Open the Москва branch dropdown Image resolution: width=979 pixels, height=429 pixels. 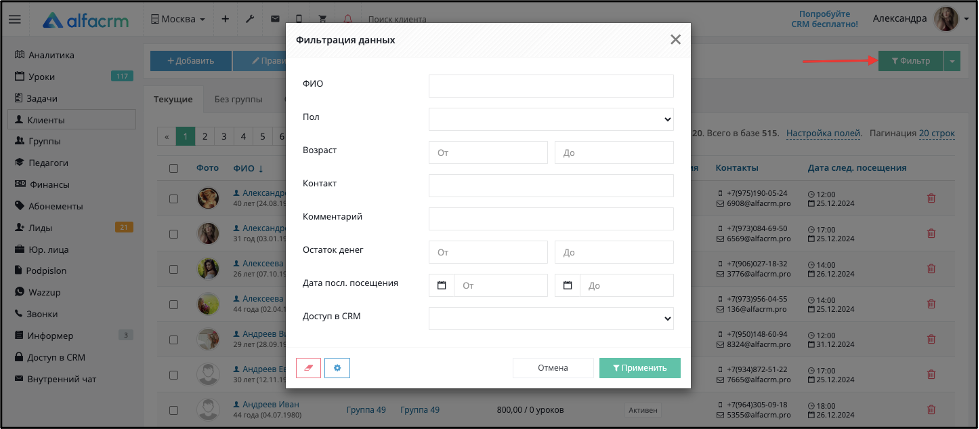178,19
